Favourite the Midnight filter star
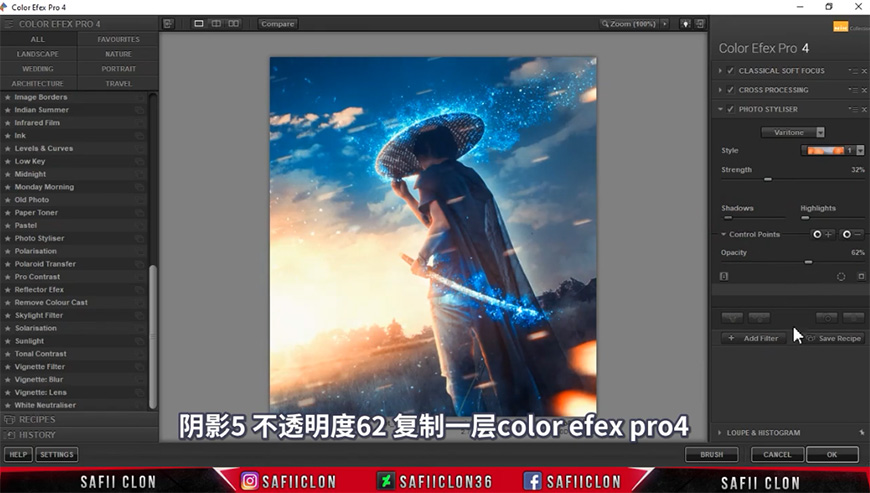The image size is (870, 493). click(x=8, y=174)
